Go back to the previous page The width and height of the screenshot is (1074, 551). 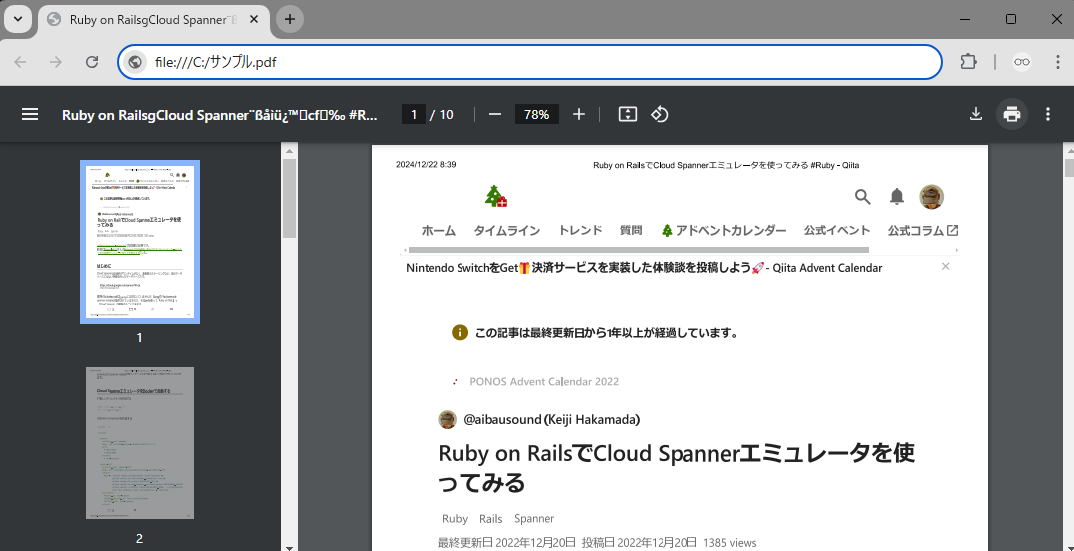(x=20, y=62)
